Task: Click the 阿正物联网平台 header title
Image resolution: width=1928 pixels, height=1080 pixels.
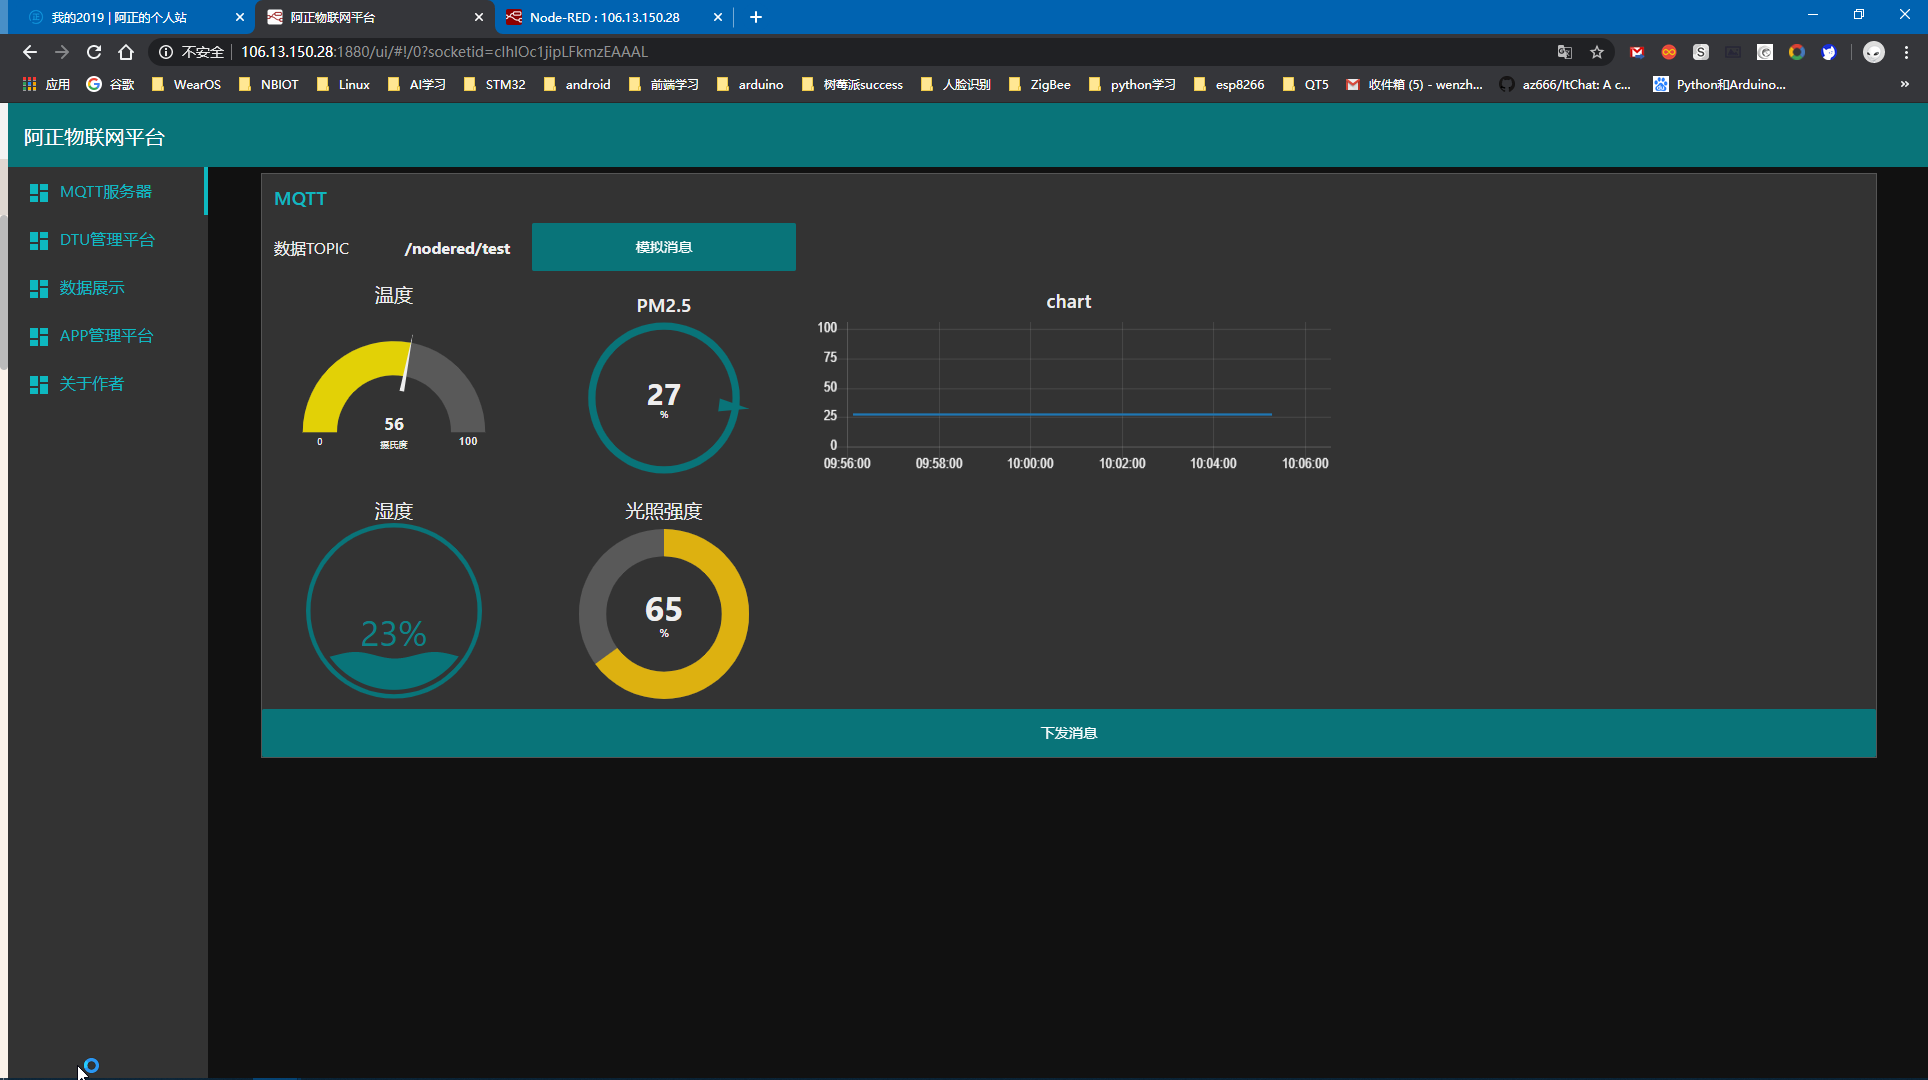Action: [94, 137]
